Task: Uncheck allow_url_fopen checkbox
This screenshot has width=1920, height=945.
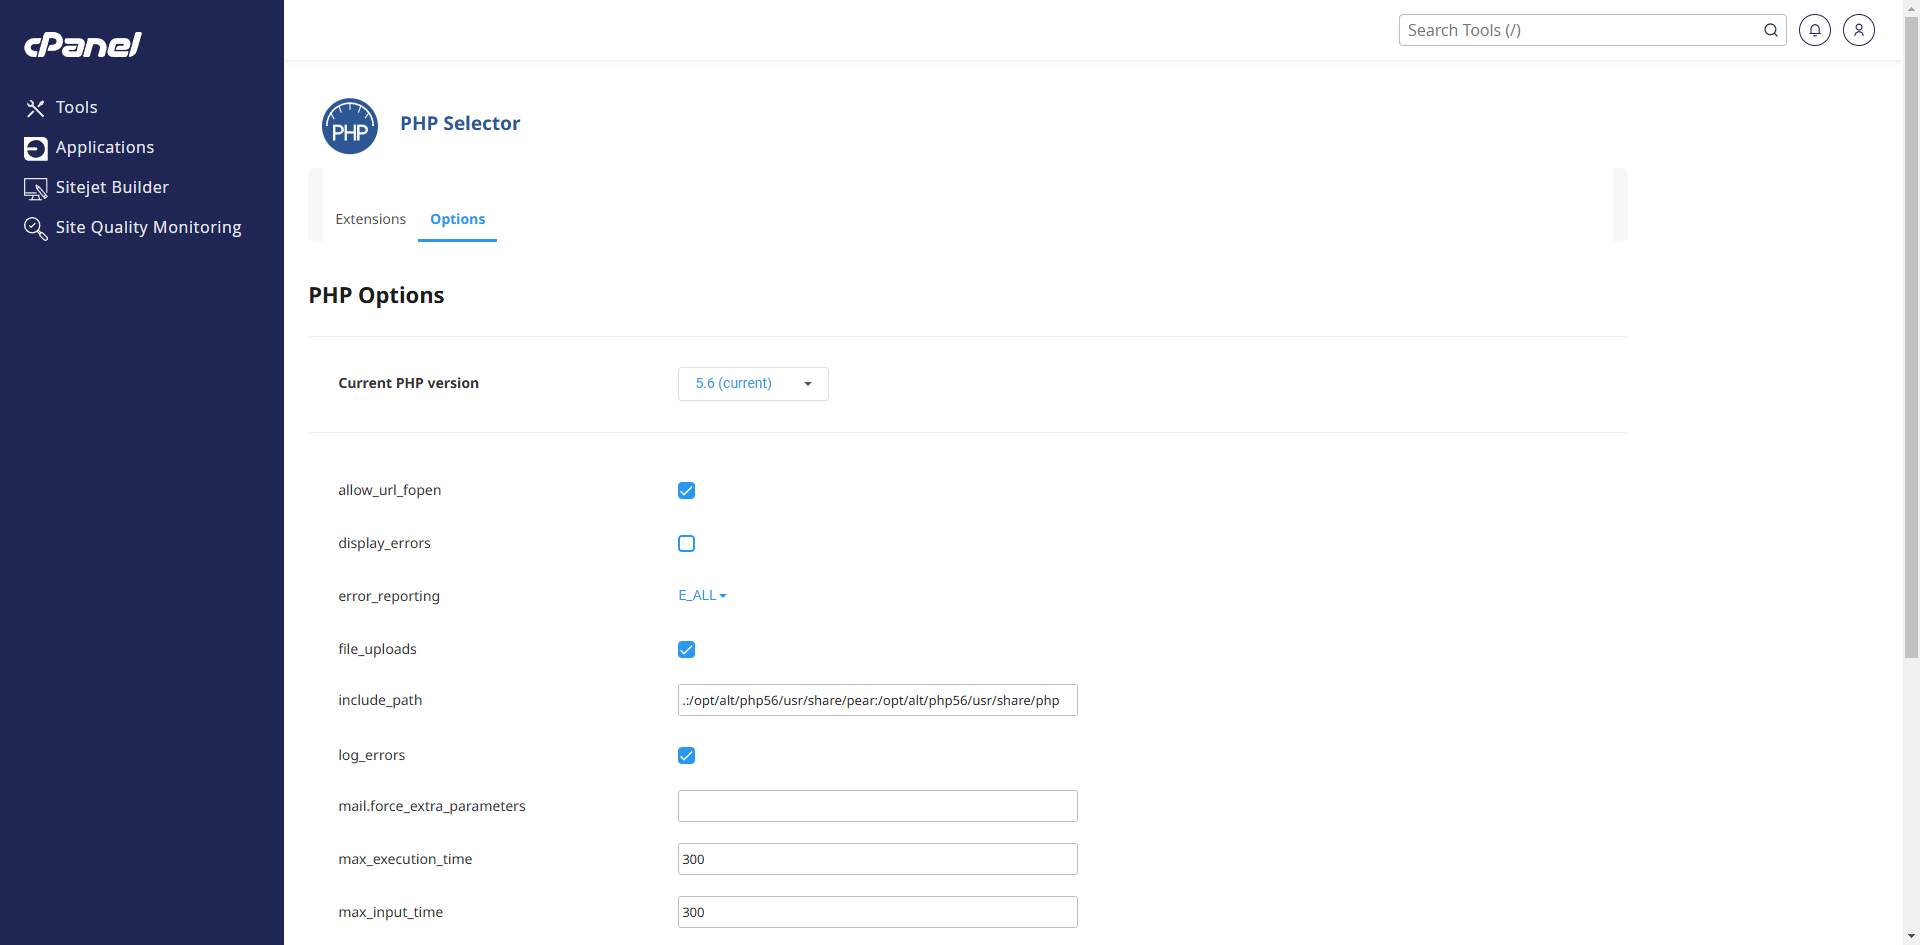Action: pos(686,490)
